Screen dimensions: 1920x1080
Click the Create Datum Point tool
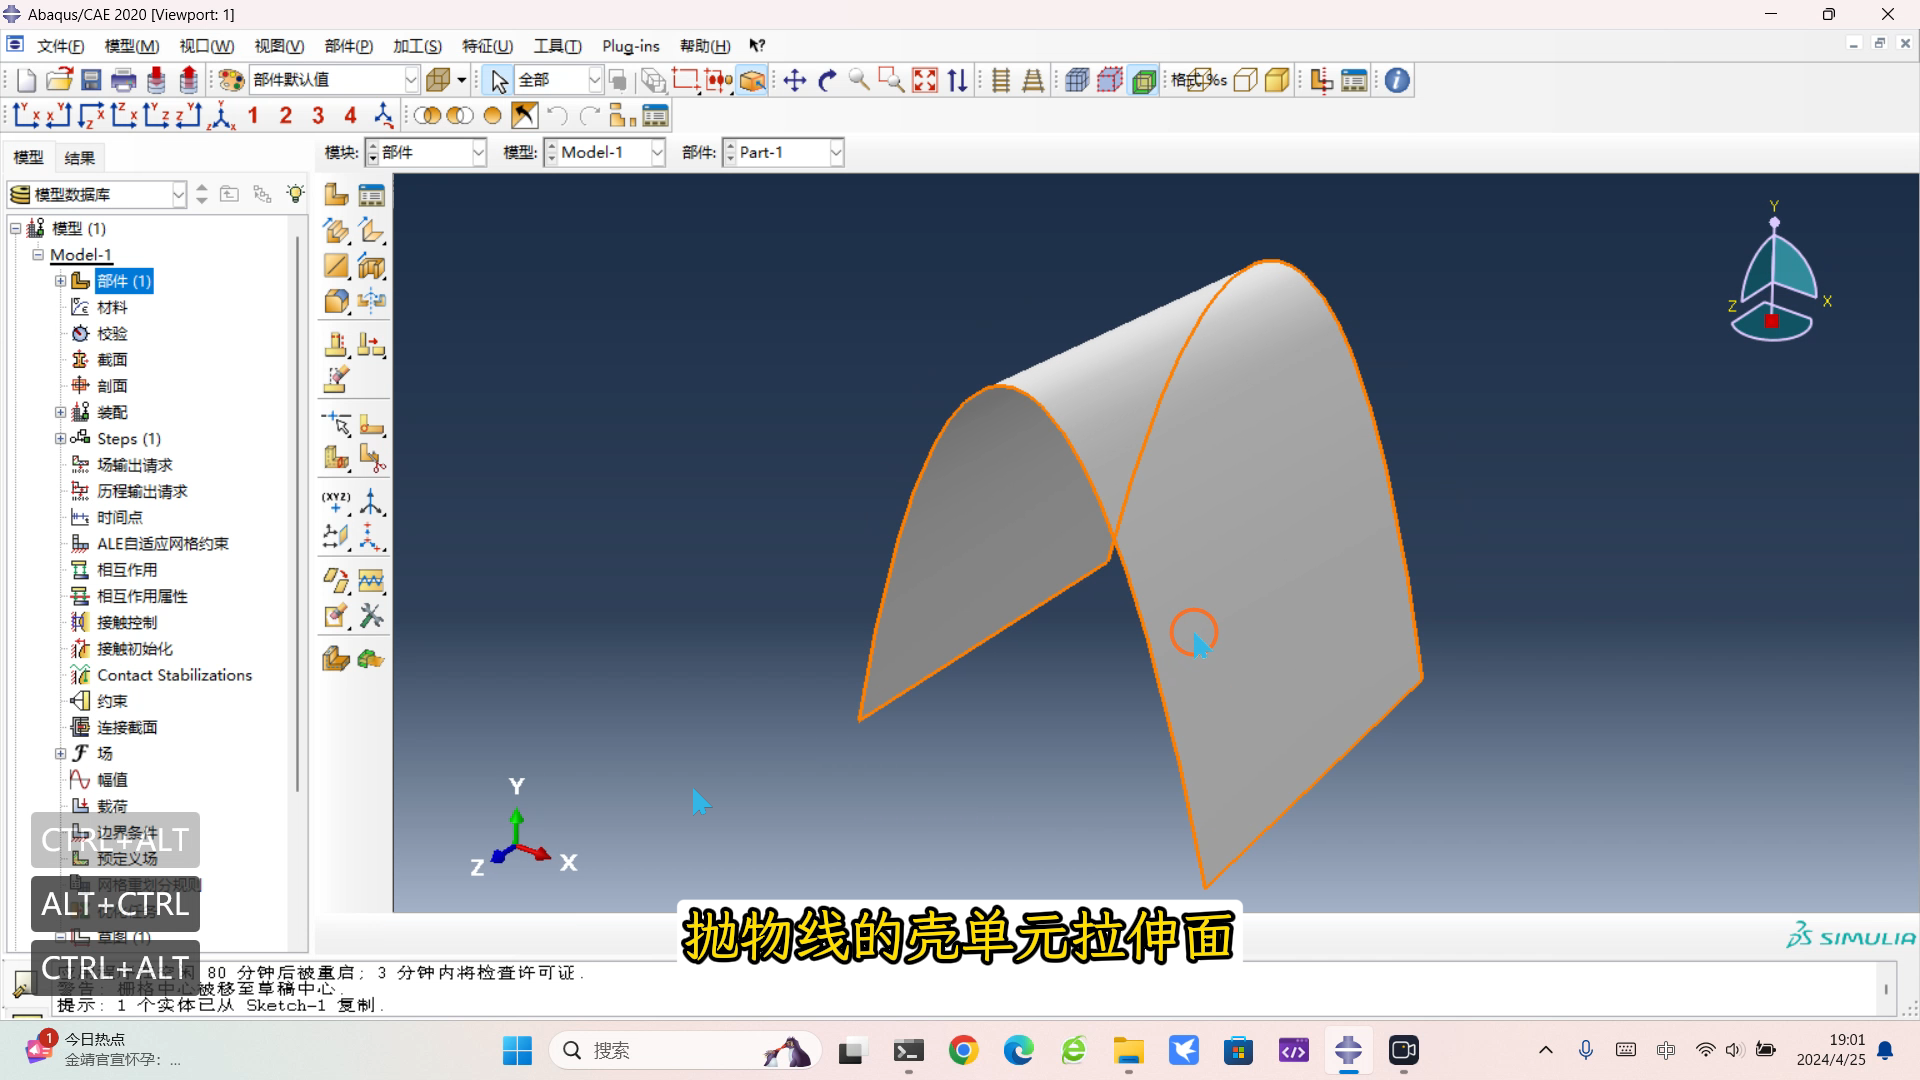point(336,500)
